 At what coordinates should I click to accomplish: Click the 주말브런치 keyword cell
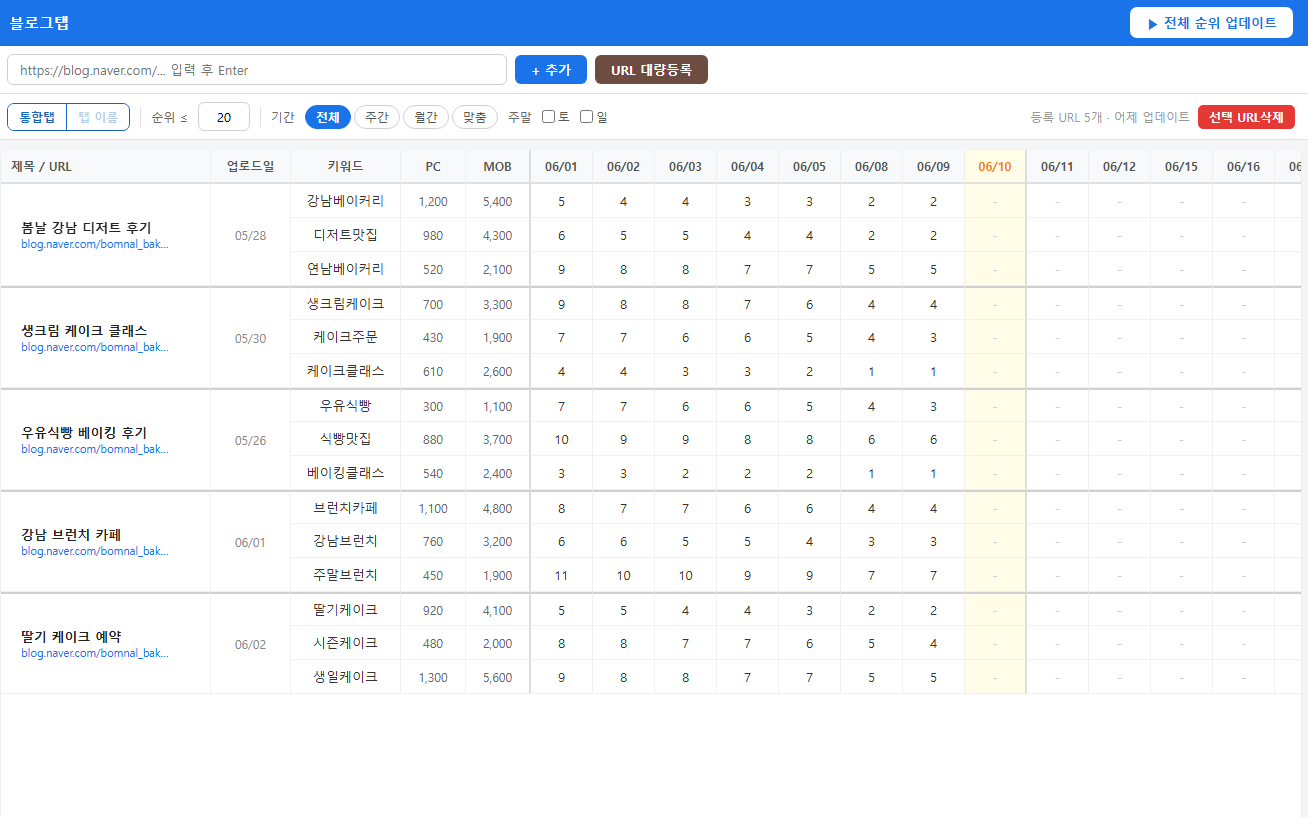pos(346,575)
